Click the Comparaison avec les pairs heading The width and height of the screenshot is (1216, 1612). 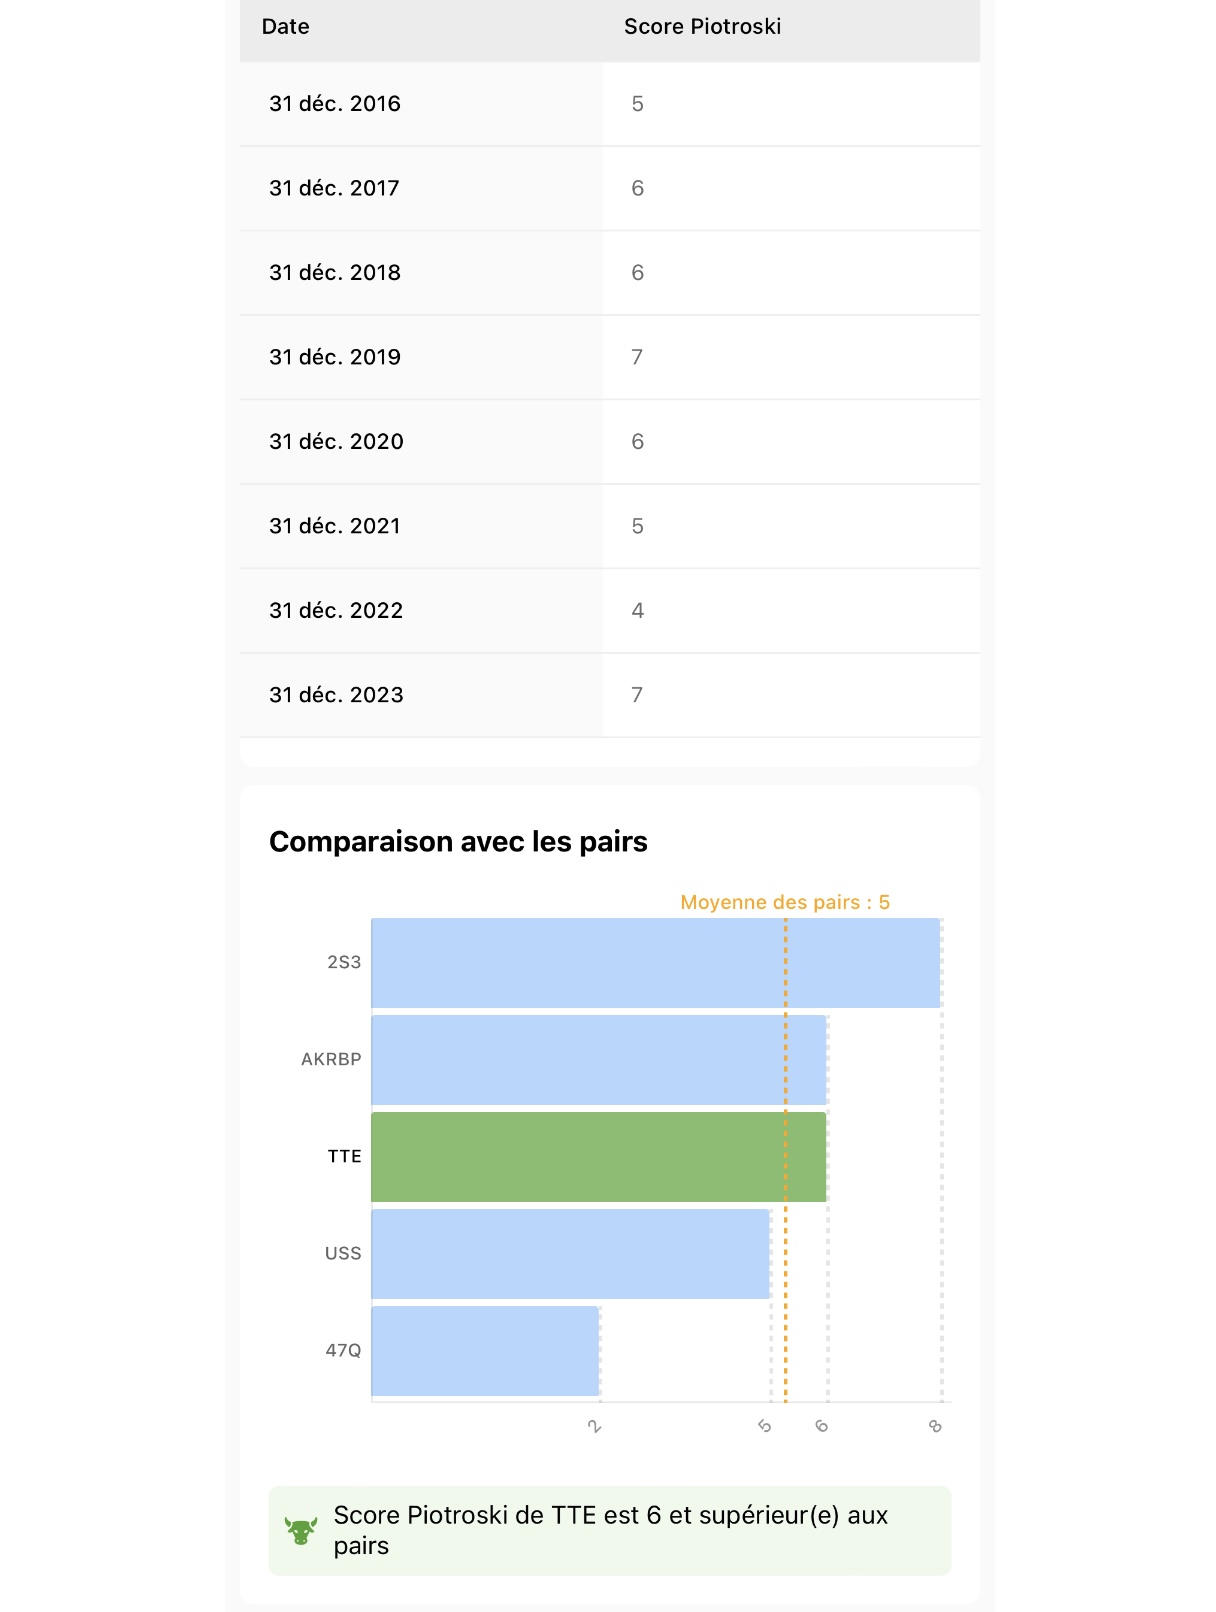coord(458,842)
